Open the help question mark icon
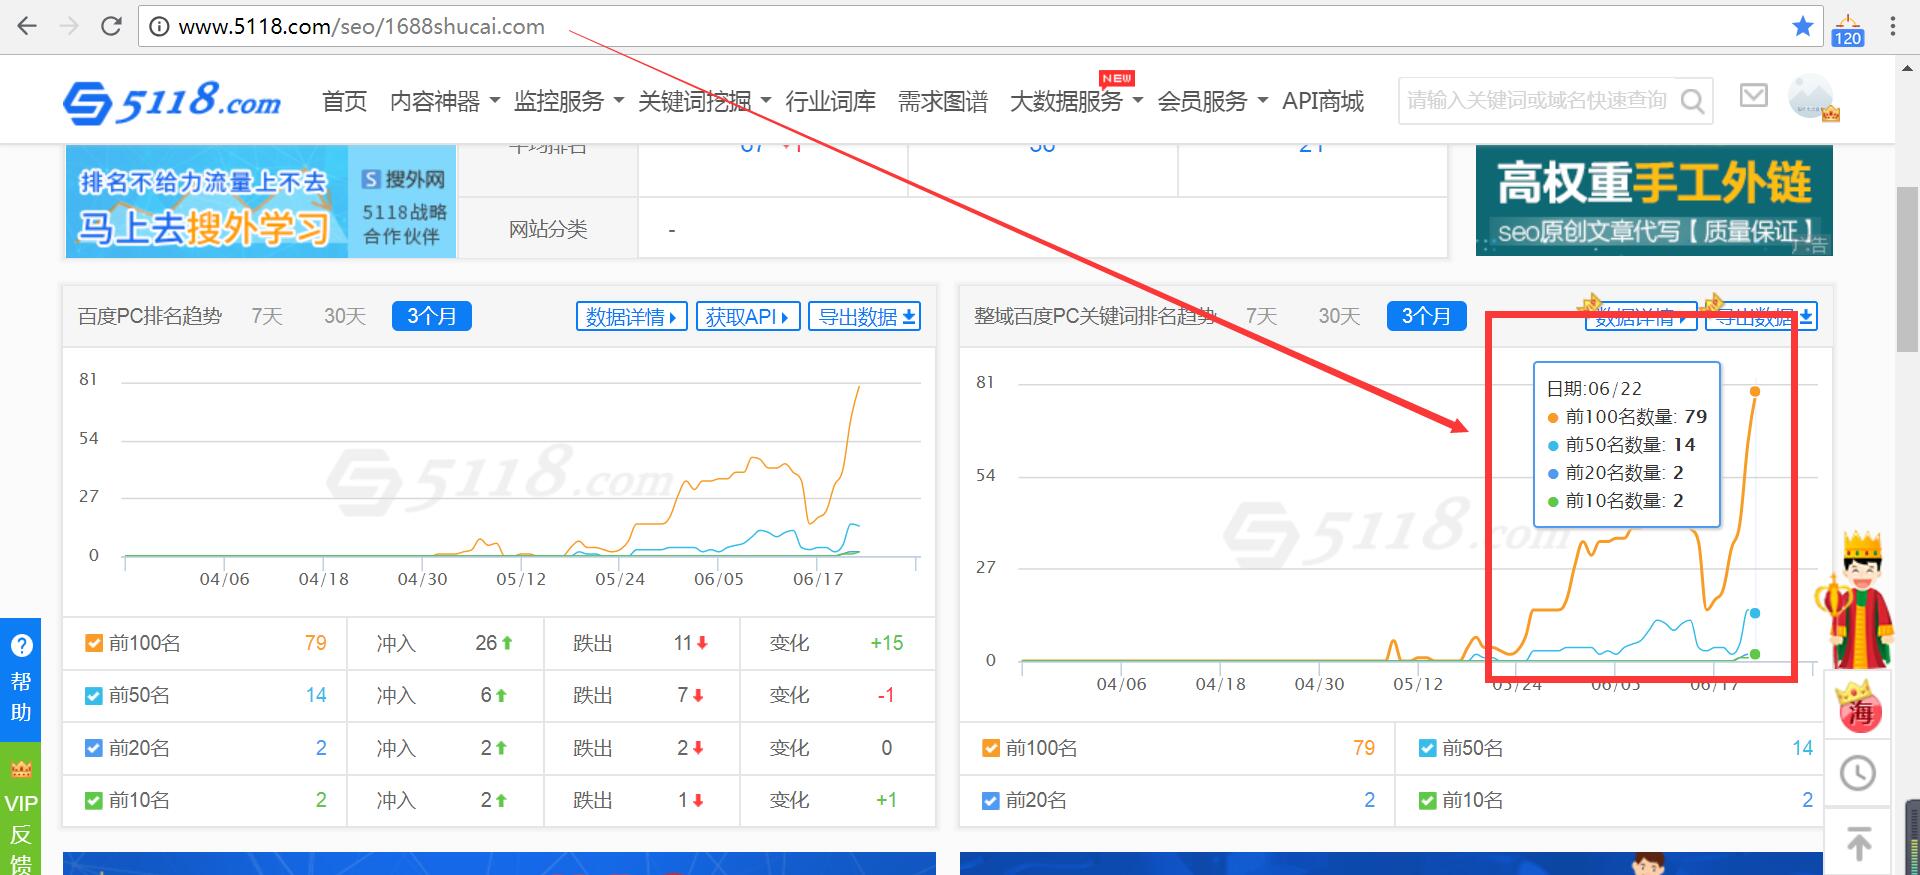The height and width of the screenshot is (875, 1920). [x=21, y=646]
